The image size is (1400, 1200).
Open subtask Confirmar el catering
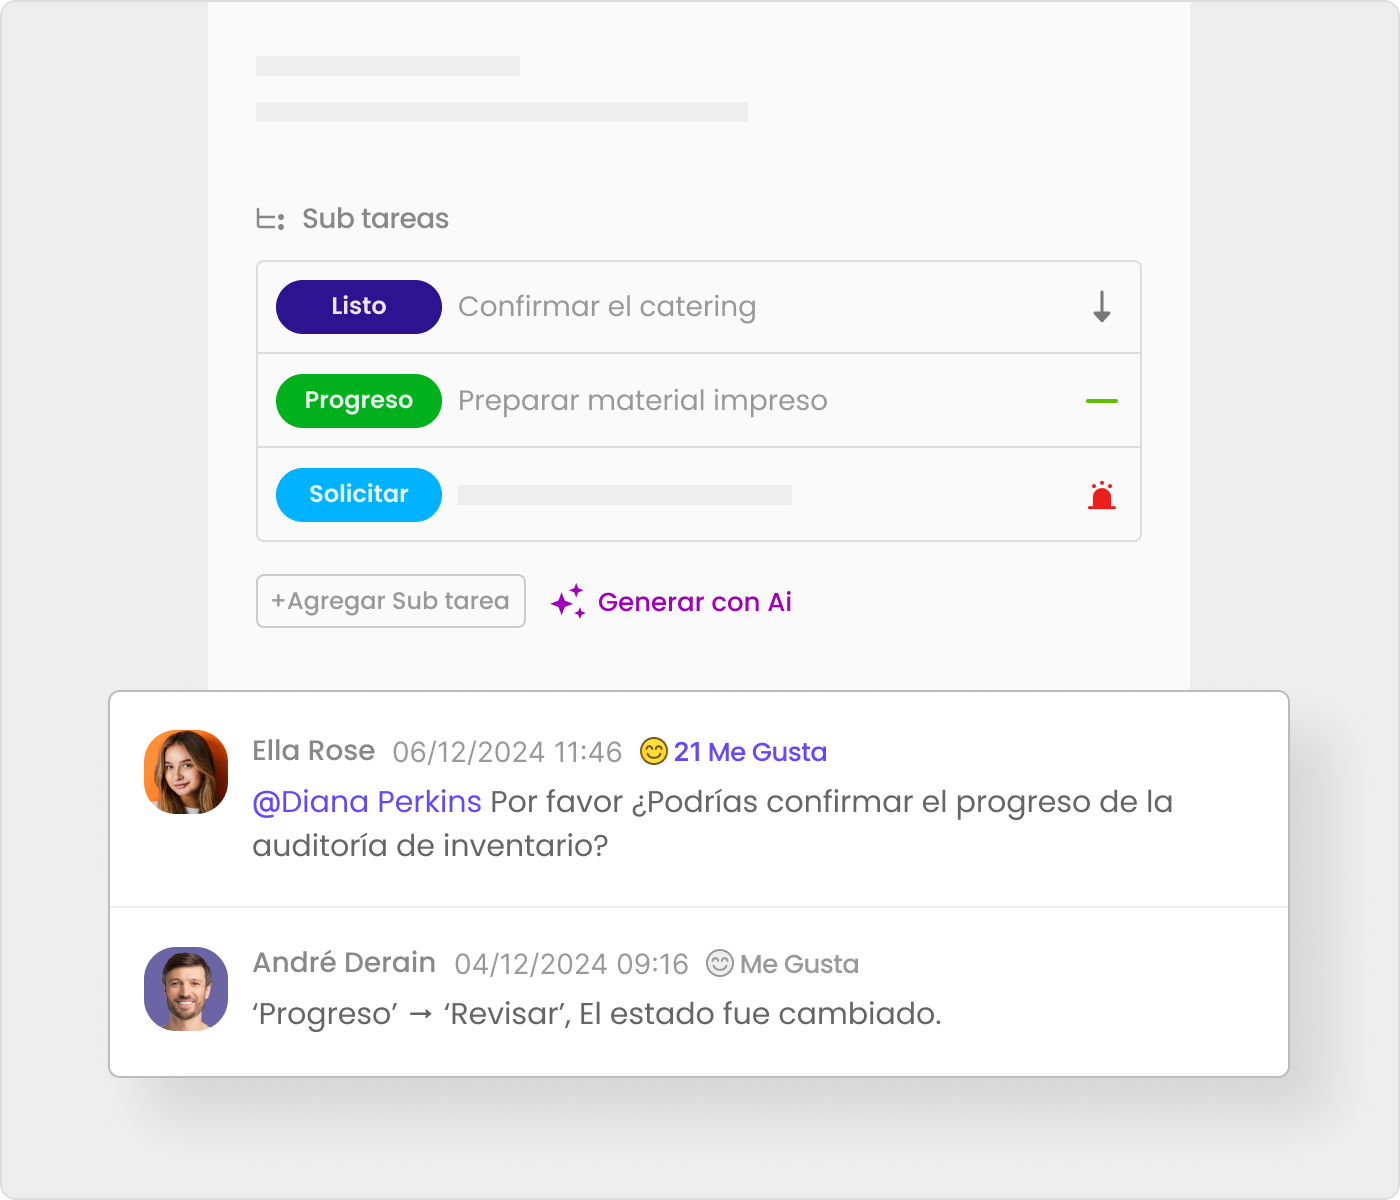coord(607,307)
